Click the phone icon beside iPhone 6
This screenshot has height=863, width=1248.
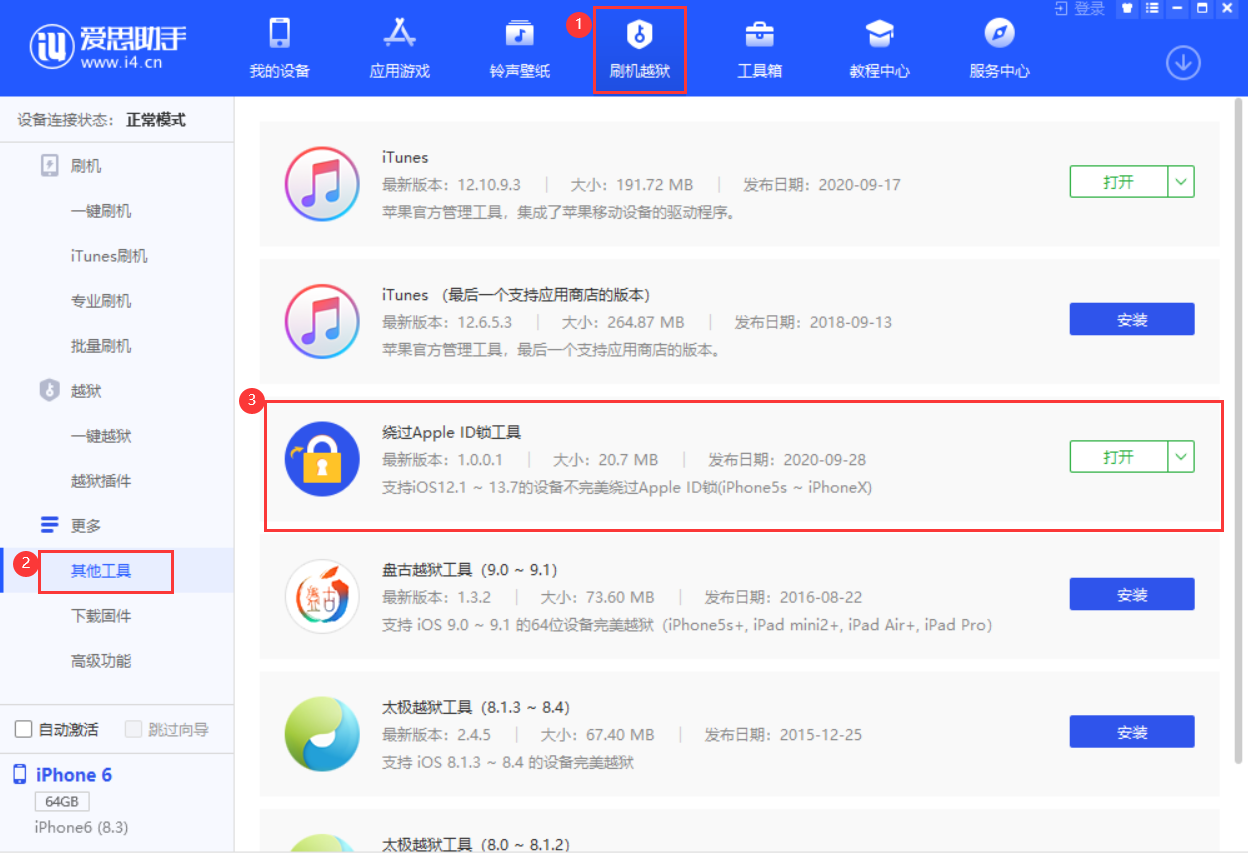tap(20, 774)
